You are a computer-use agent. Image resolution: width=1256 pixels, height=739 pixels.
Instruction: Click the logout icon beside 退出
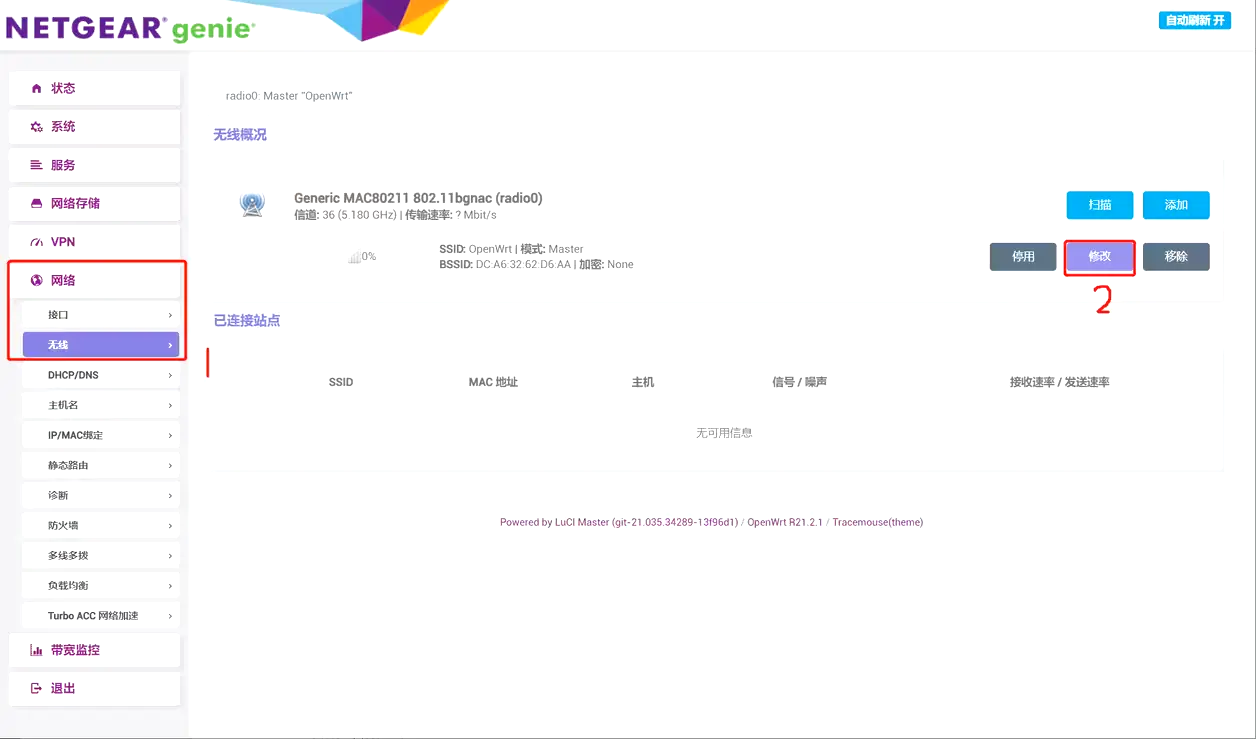click(37, 689)
